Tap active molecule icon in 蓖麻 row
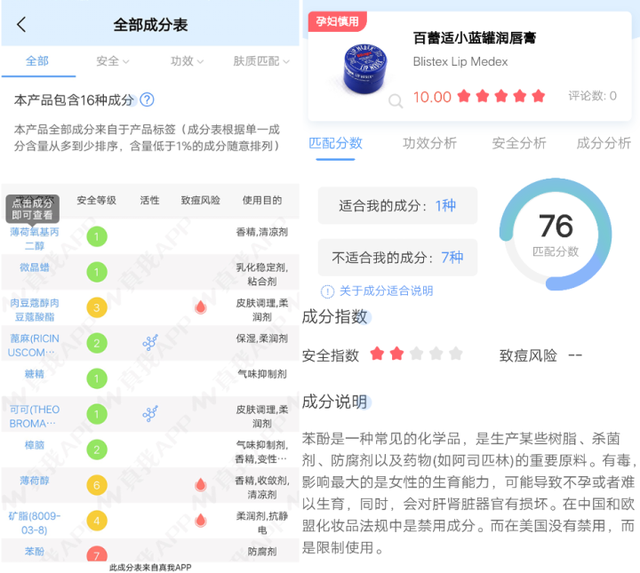 (x=150, y=343)
